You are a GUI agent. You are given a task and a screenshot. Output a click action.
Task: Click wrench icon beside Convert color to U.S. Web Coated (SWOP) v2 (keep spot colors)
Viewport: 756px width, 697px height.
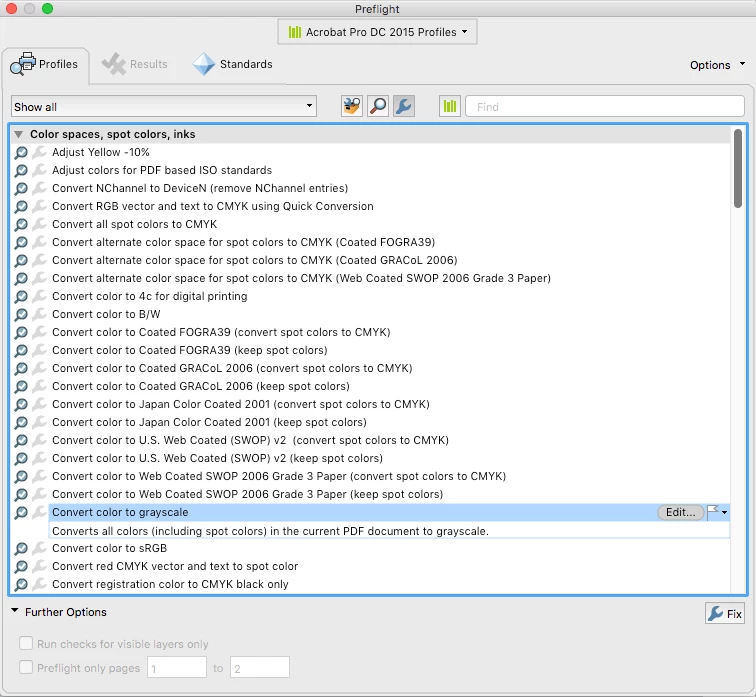coord(39,458)
